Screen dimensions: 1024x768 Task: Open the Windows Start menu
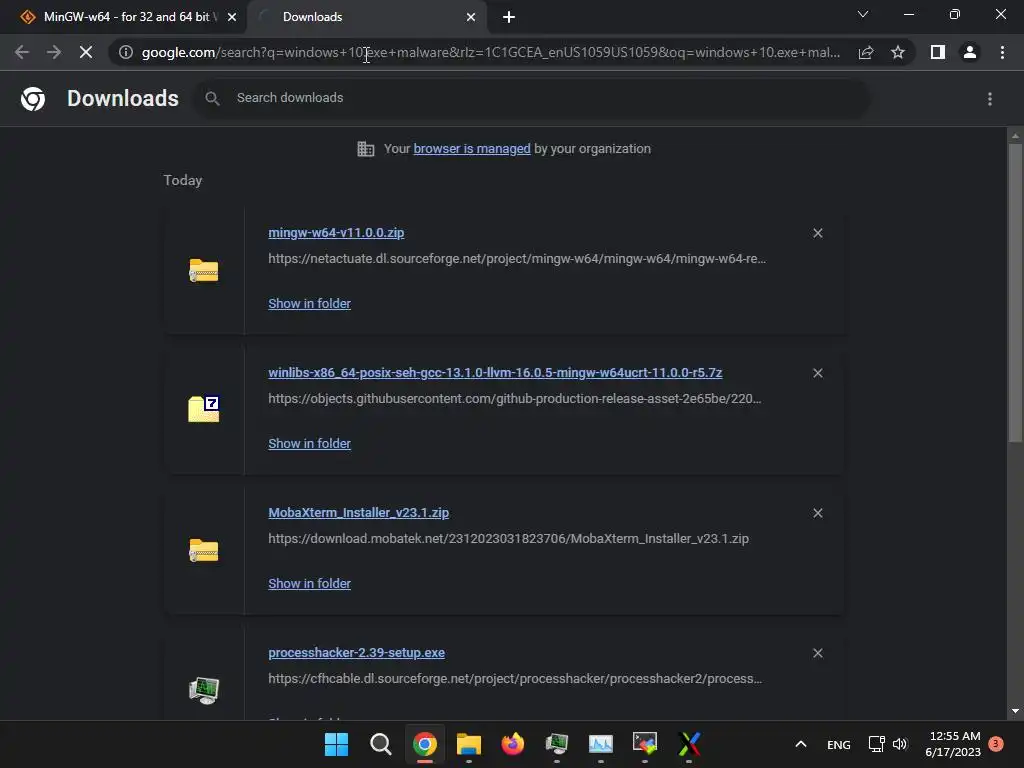point(336,744)
